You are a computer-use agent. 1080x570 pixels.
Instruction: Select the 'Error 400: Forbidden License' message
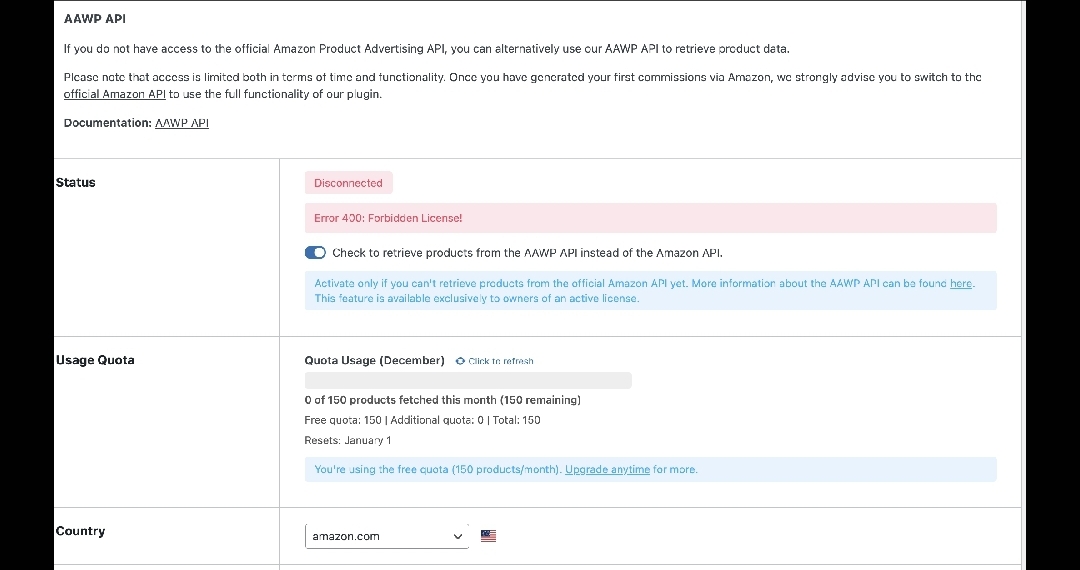388,218
